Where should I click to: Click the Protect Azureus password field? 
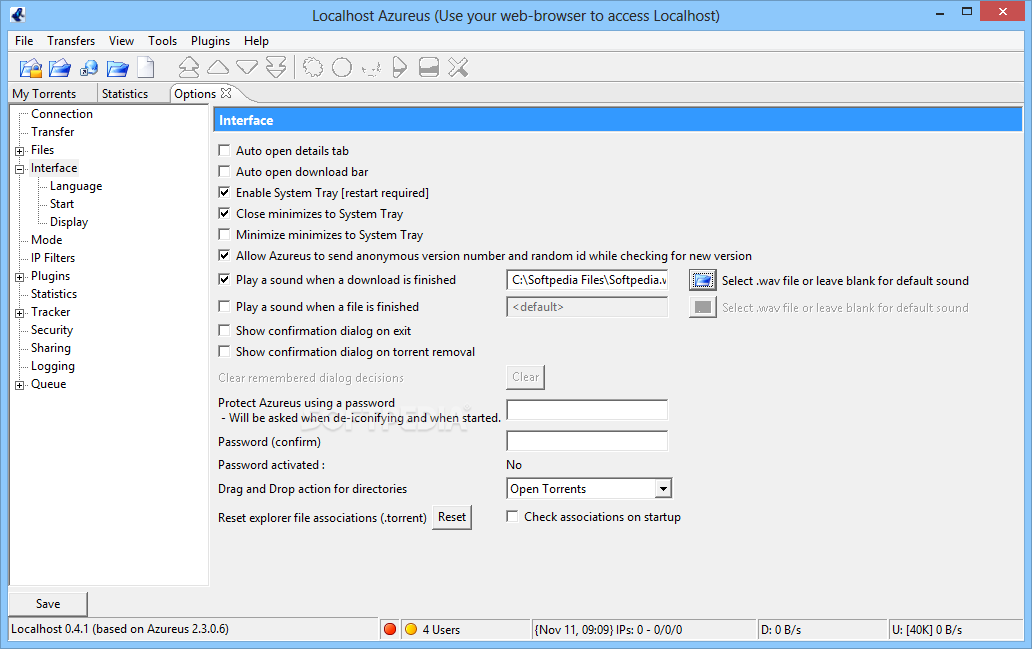587,409
